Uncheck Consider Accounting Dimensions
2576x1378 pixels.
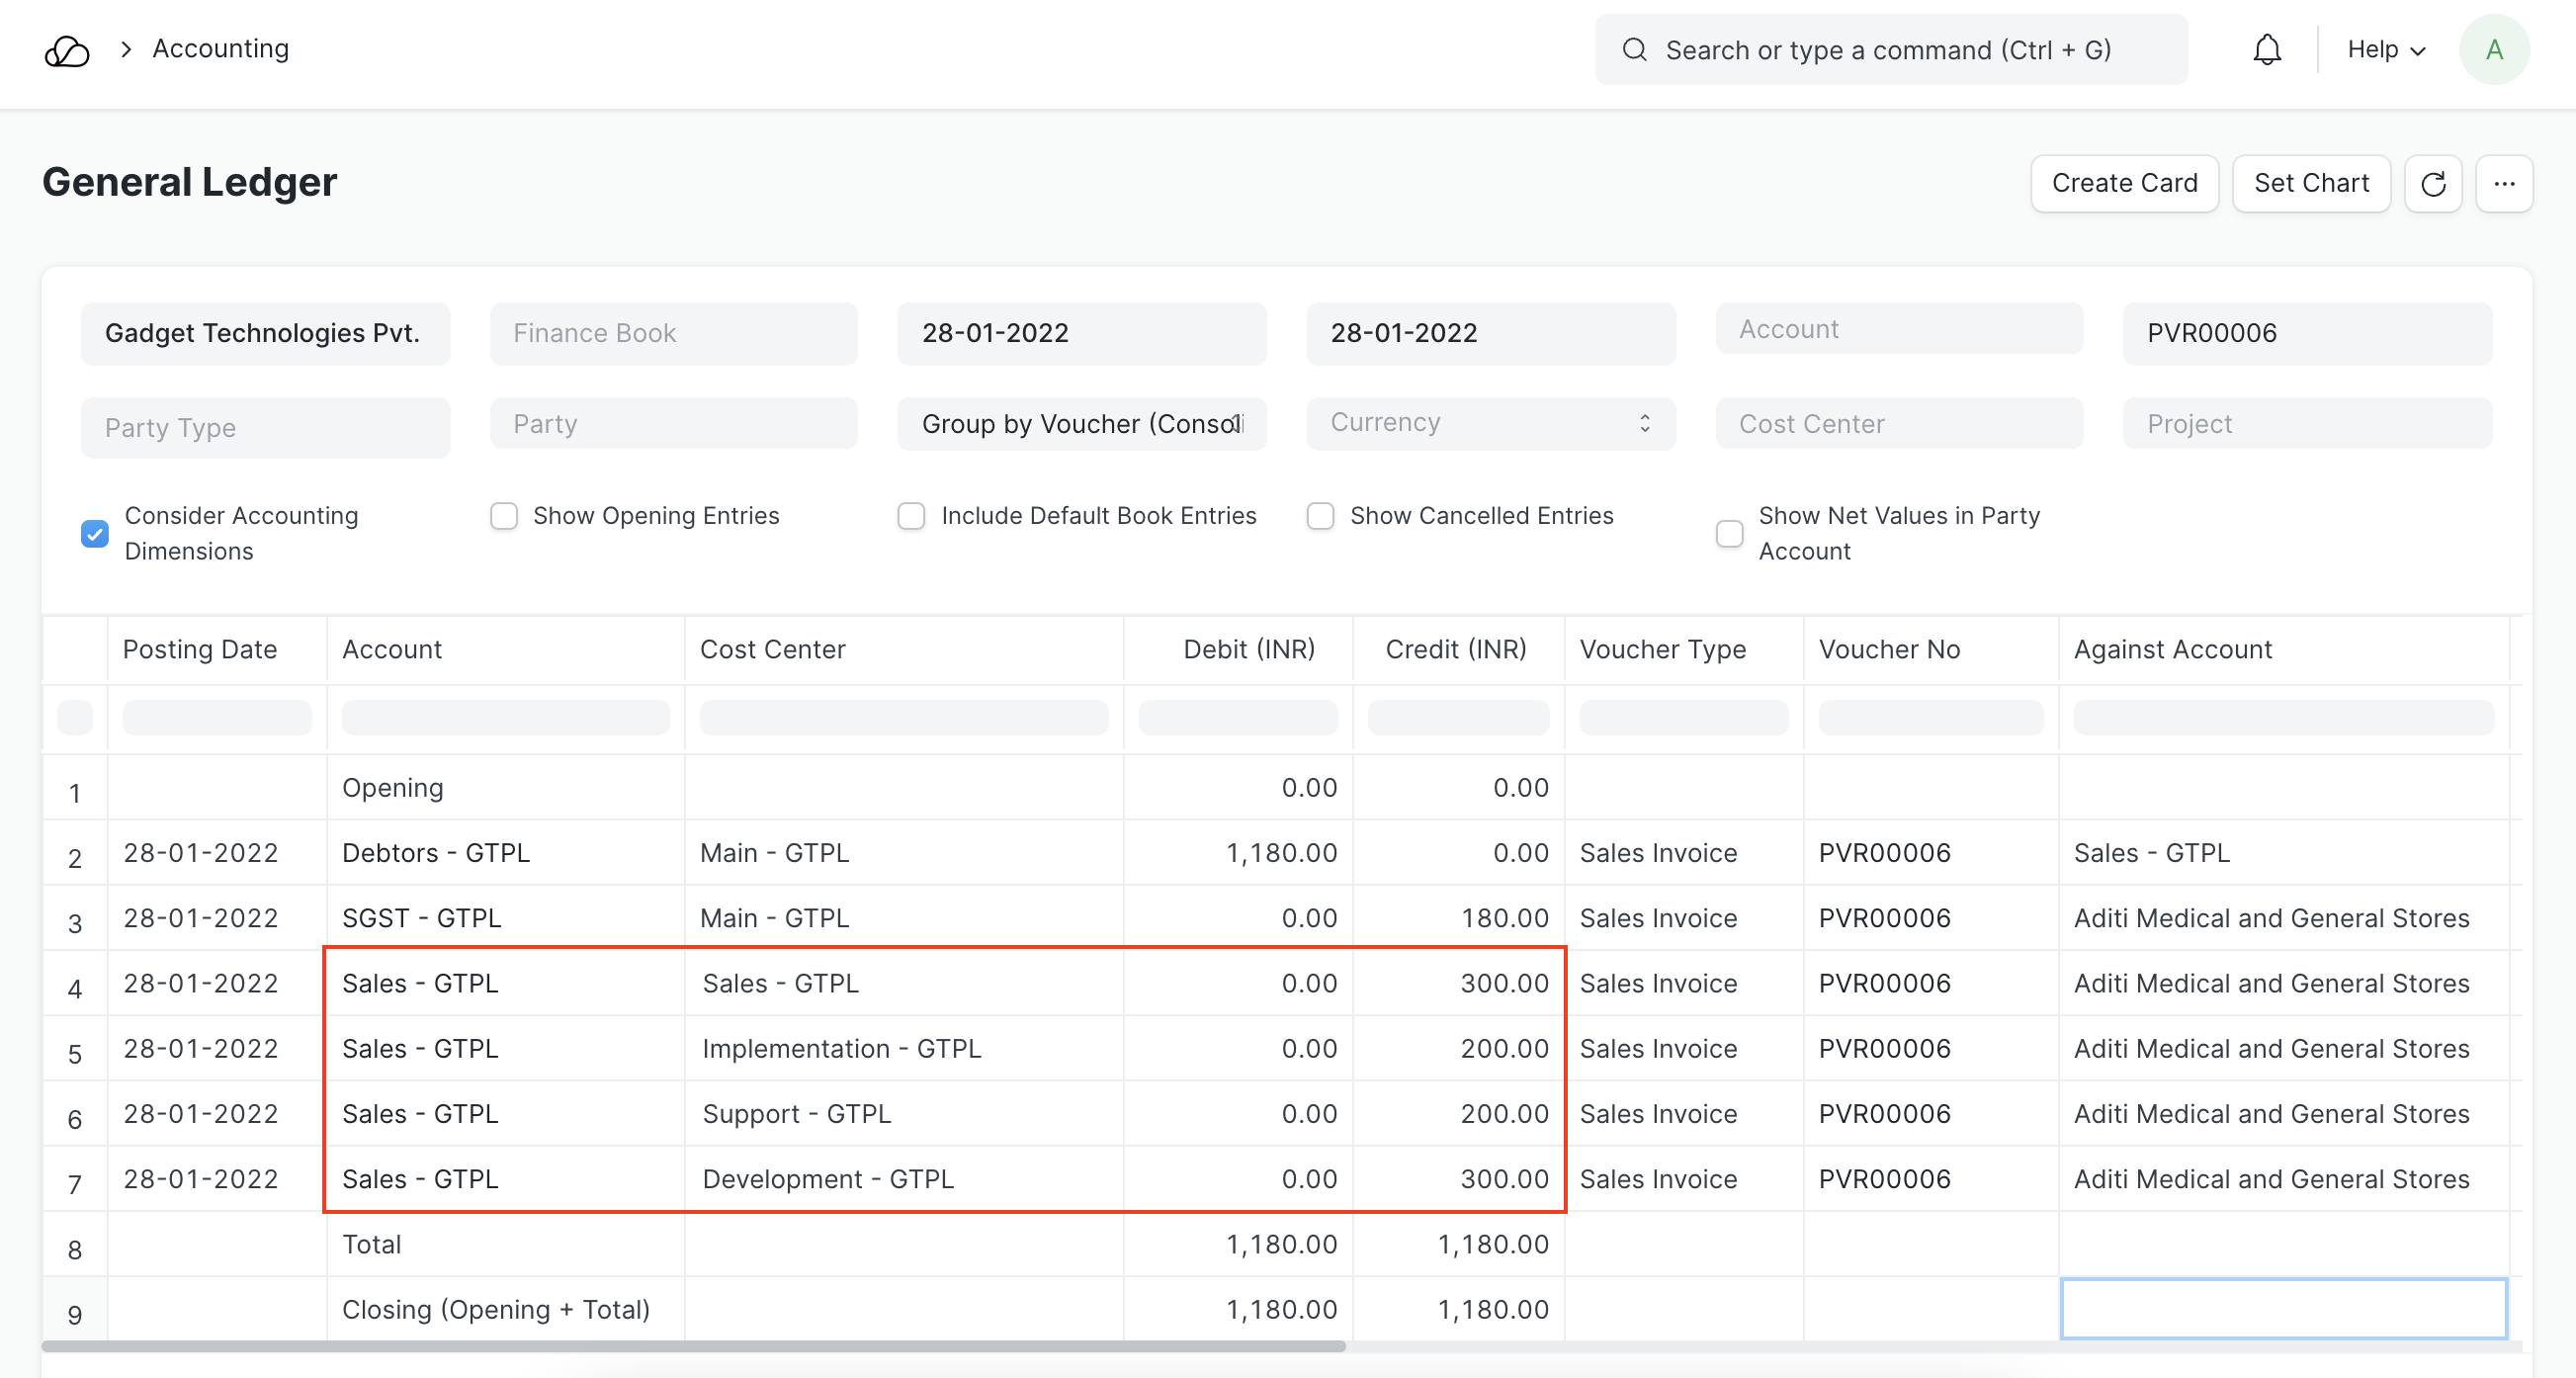point(95,533)
